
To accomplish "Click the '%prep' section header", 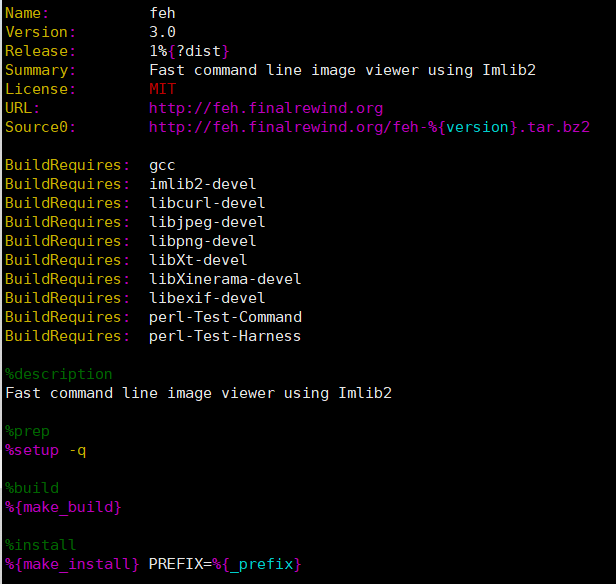I will [x=28, y=431].
